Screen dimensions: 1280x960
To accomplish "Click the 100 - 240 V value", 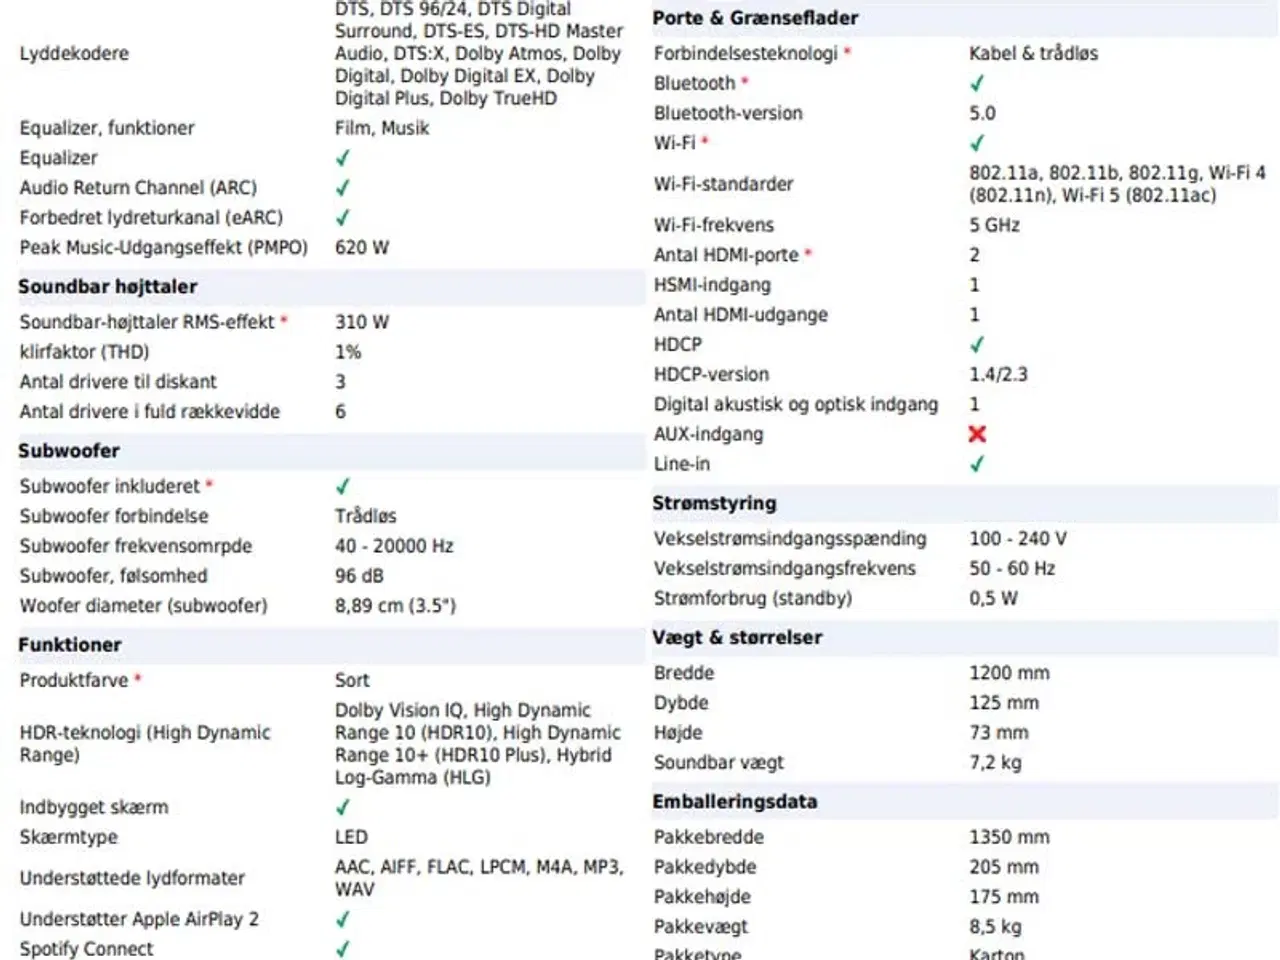I will pos(1018,539).
